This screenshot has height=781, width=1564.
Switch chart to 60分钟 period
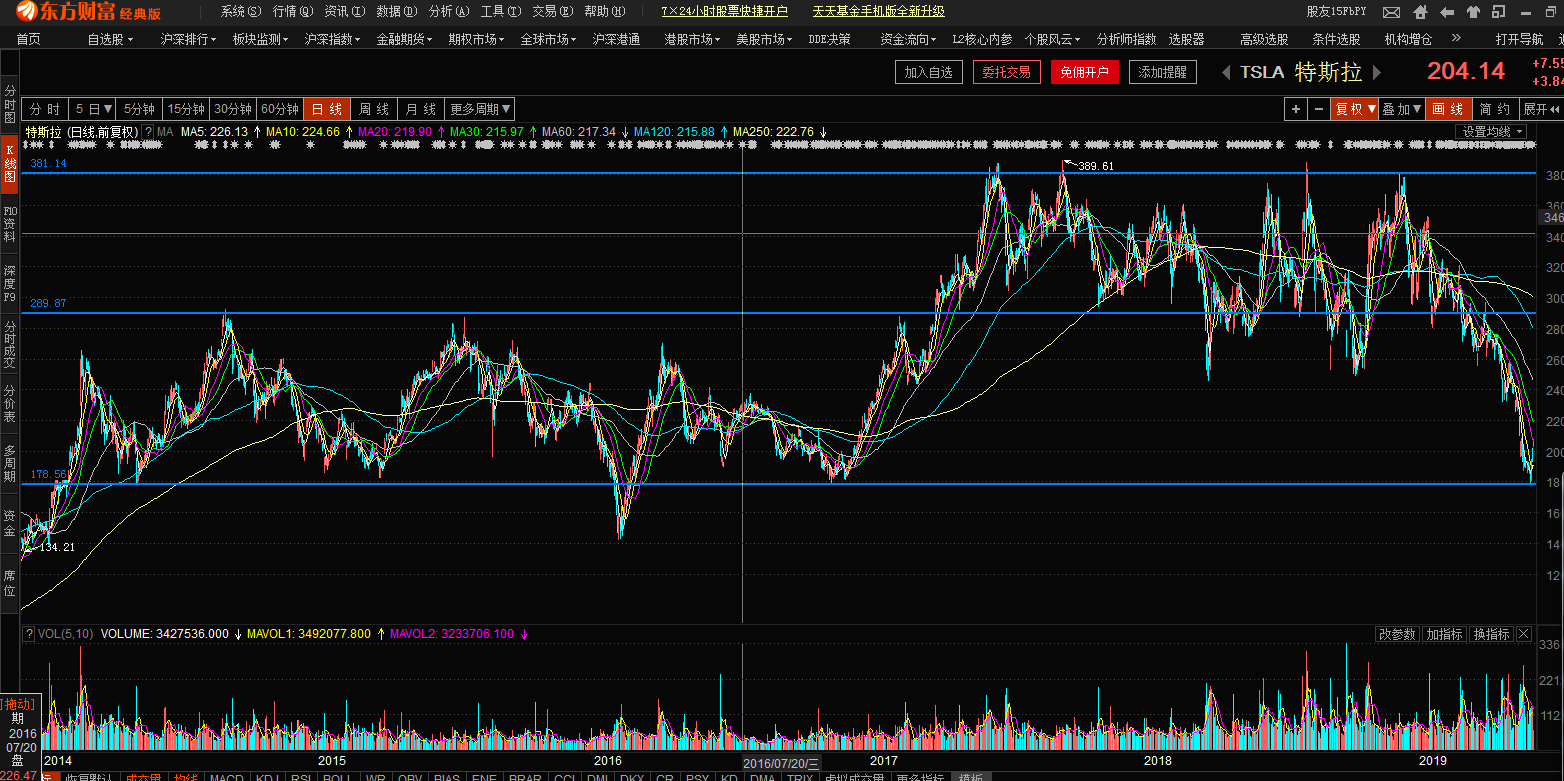pyautogui.click(x=280, y=109)
